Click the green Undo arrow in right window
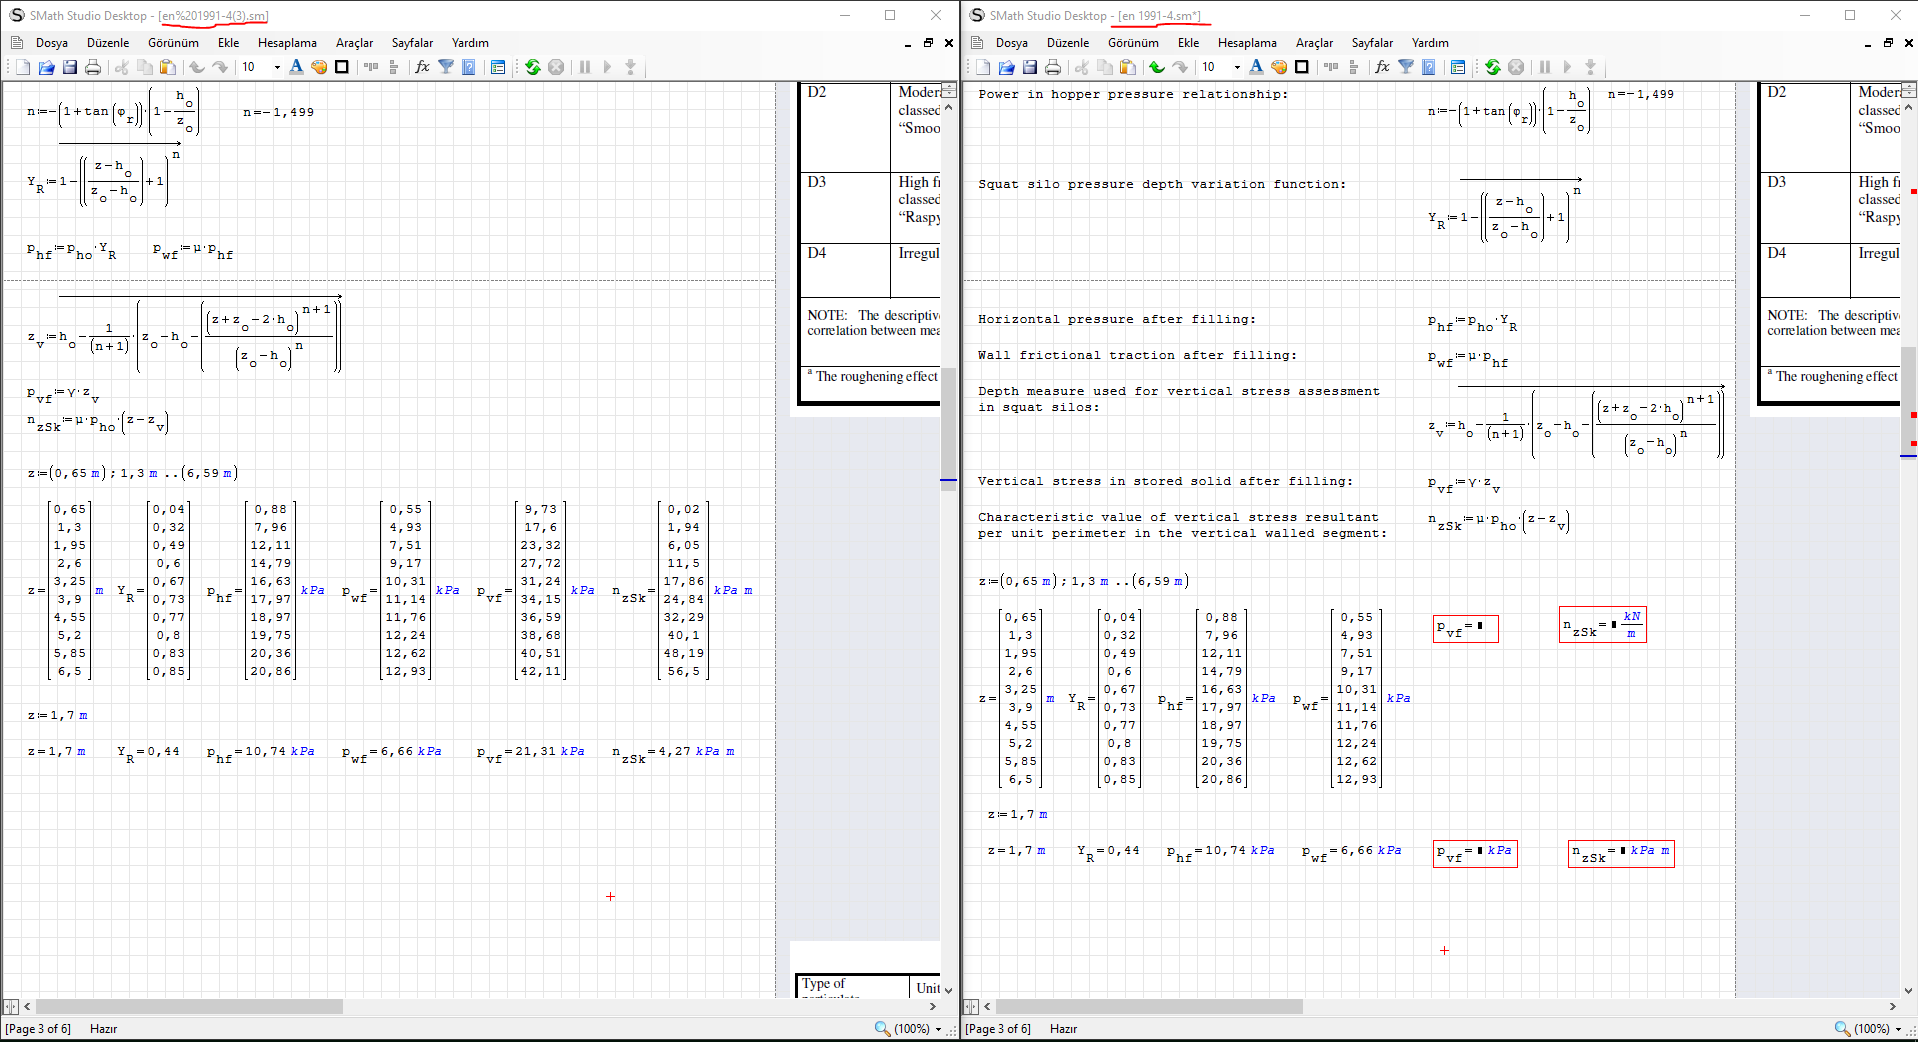 [1157, 67]
